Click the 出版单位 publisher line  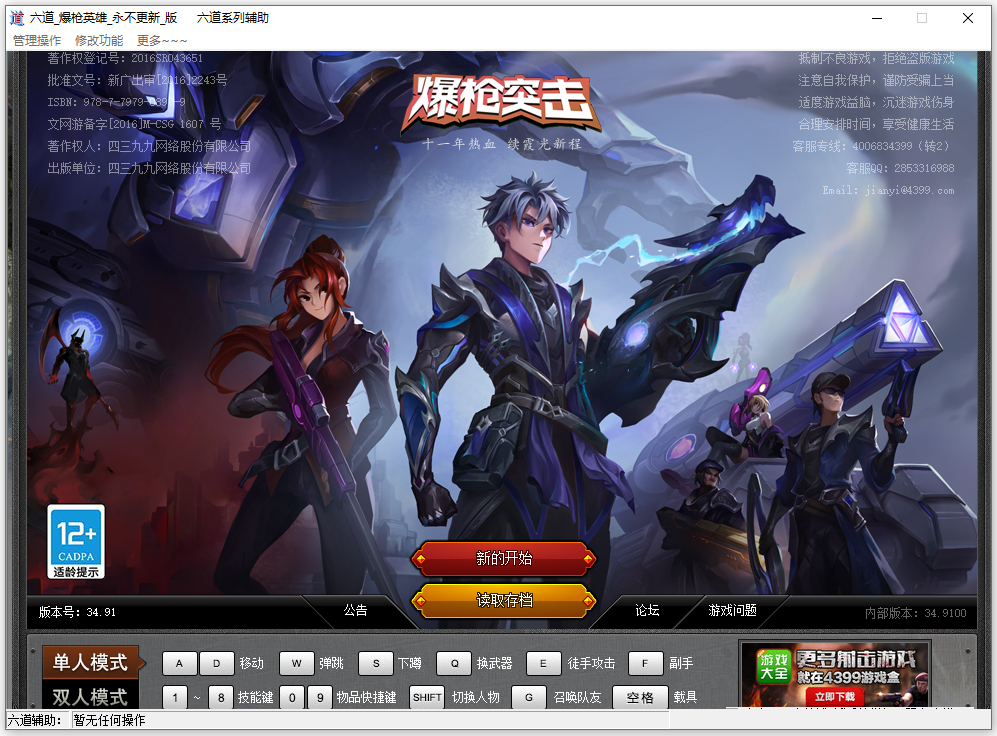149,168
